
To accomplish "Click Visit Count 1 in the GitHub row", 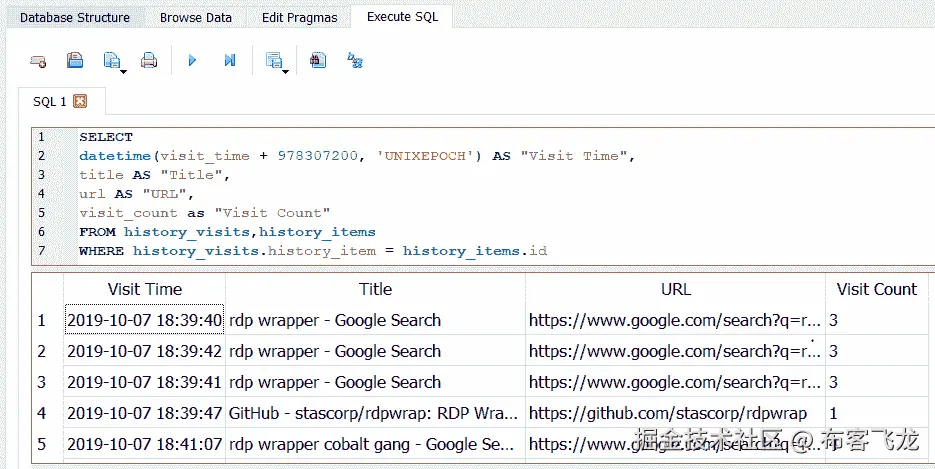I will pyautogui.click(x=877, y=413).
